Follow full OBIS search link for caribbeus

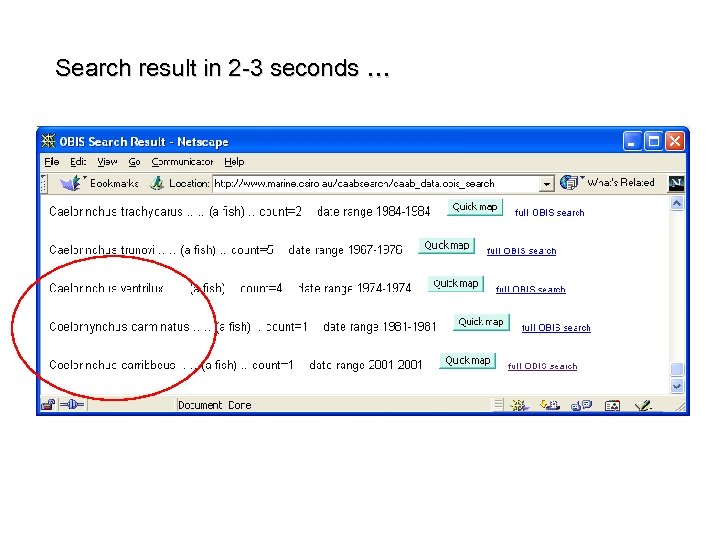(x=542, y=366)
